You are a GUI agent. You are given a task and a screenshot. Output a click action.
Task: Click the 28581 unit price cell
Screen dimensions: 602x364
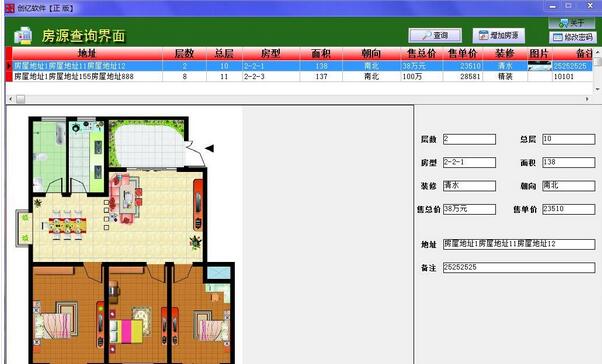point(463,76)
